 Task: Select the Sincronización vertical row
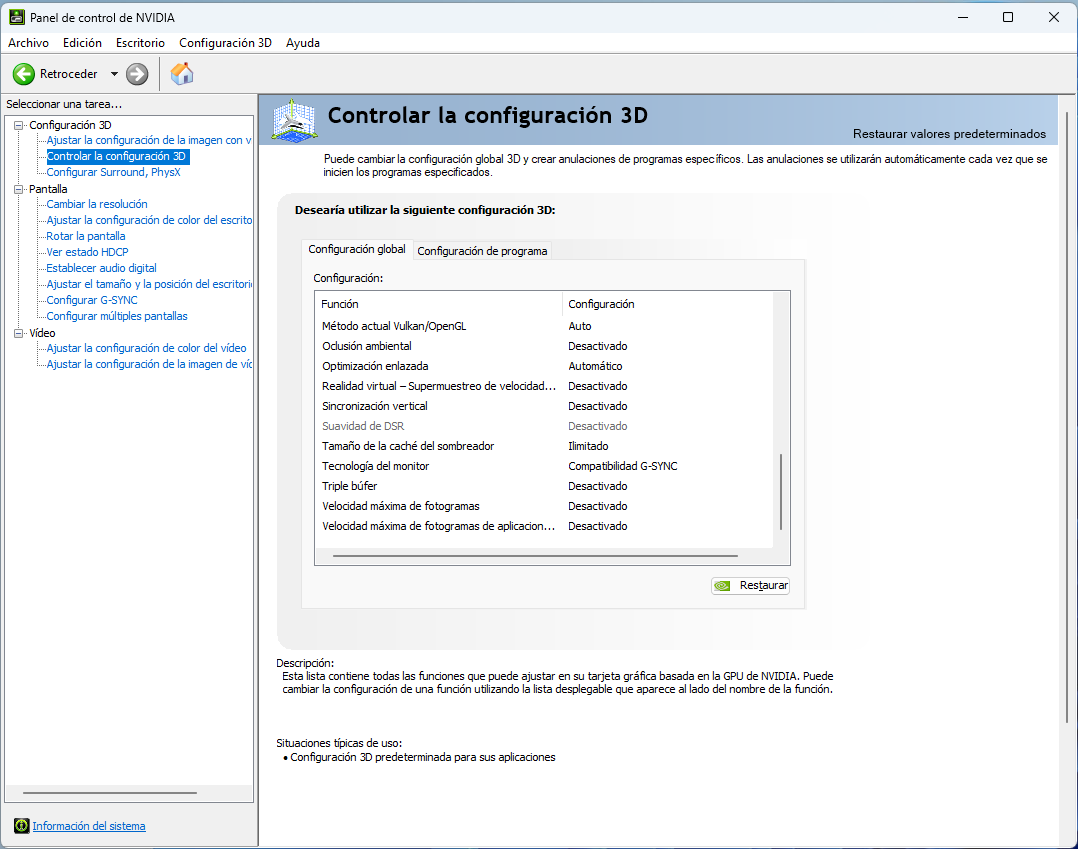click(x=544, y=406)
